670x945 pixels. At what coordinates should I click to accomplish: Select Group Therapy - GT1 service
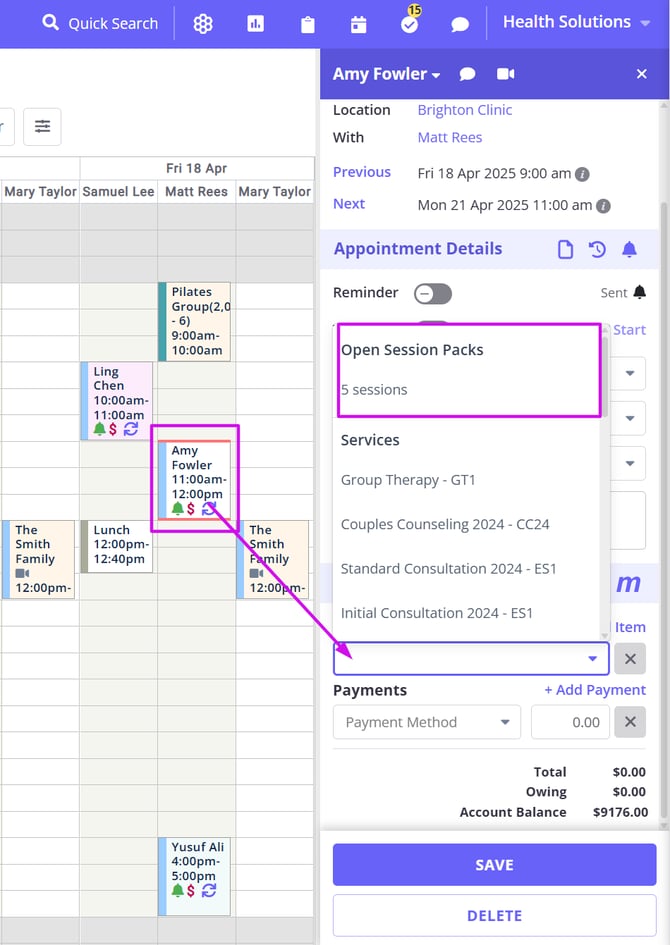click(408, 480)
